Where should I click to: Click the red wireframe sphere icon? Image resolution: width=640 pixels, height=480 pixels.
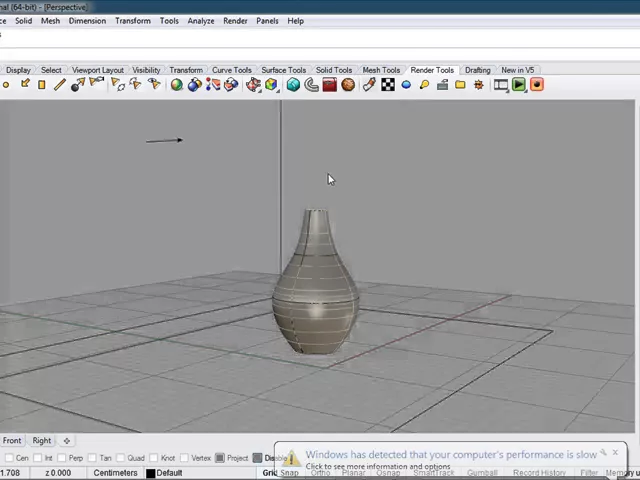pyautogui.click(x=253, y=84)
